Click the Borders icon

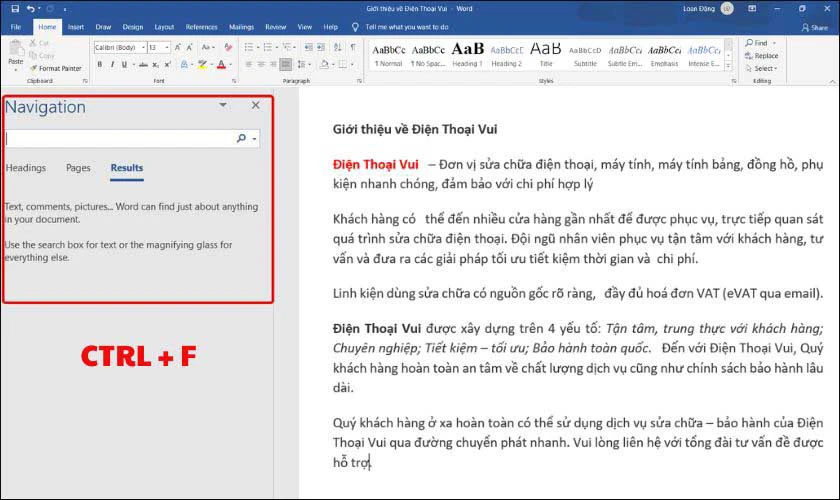click(x=342, y=64)
